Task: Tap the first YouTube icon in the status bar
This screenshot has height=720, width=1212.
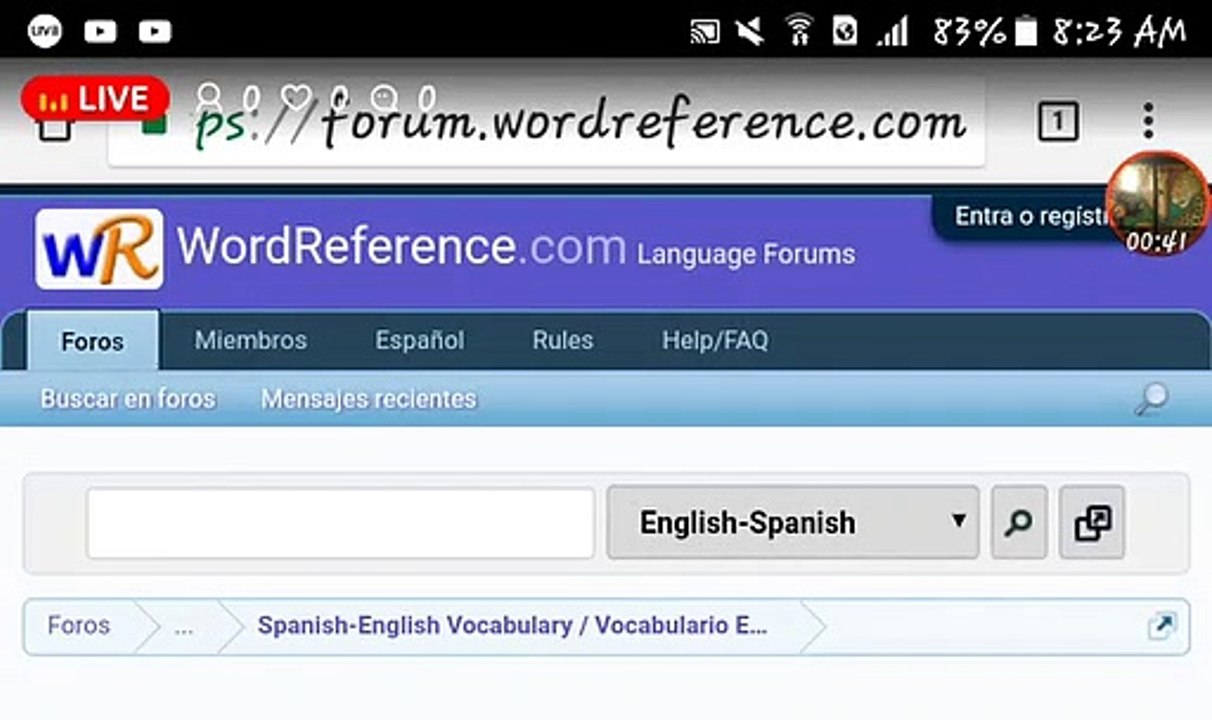Action: click(x=100, y=31)
